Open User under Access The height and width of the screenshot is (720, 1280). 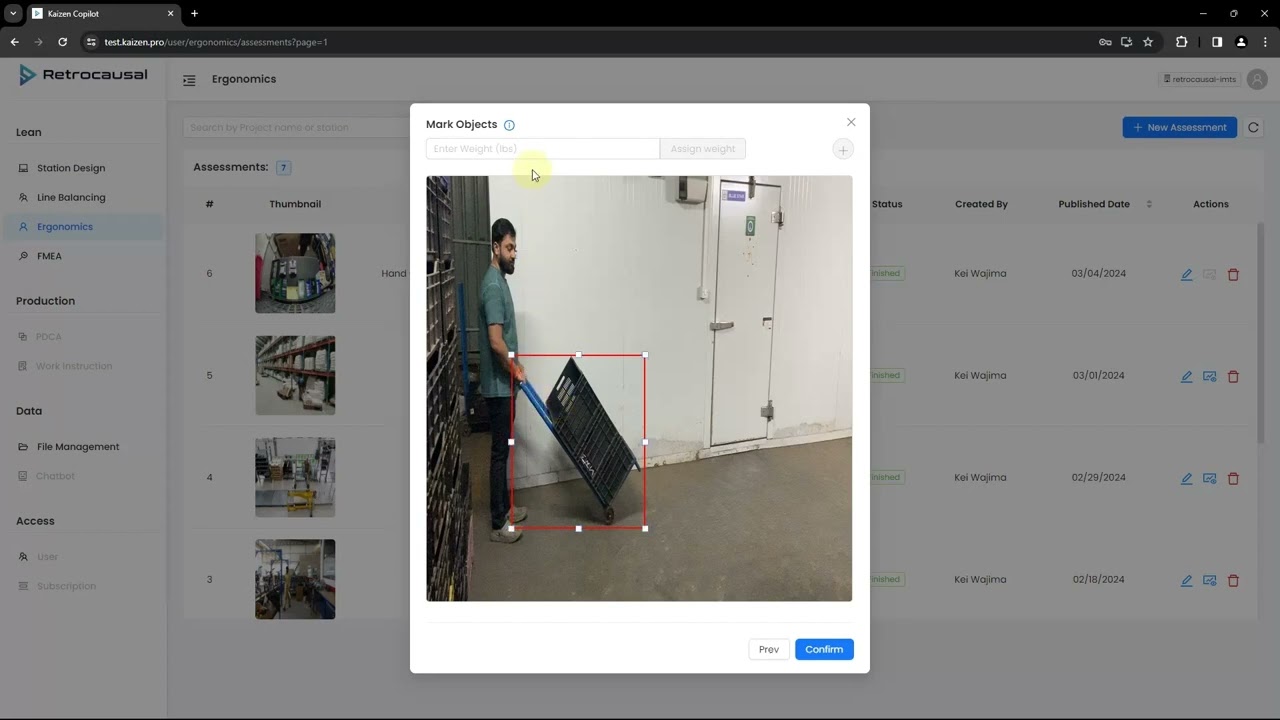[47, 557]
